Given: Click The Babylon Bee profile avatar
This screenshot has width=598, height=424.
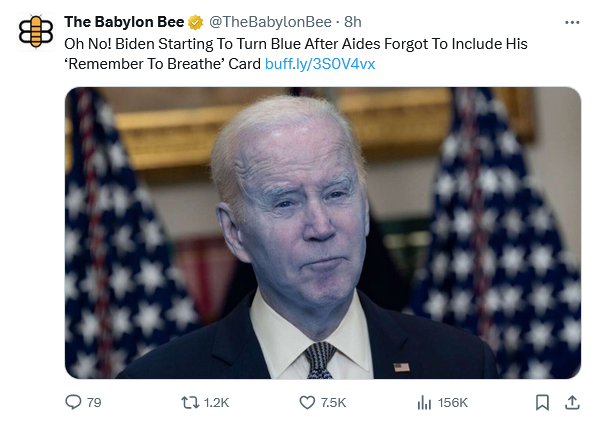Looking at the screenshot, I should (x=36, y=32).
